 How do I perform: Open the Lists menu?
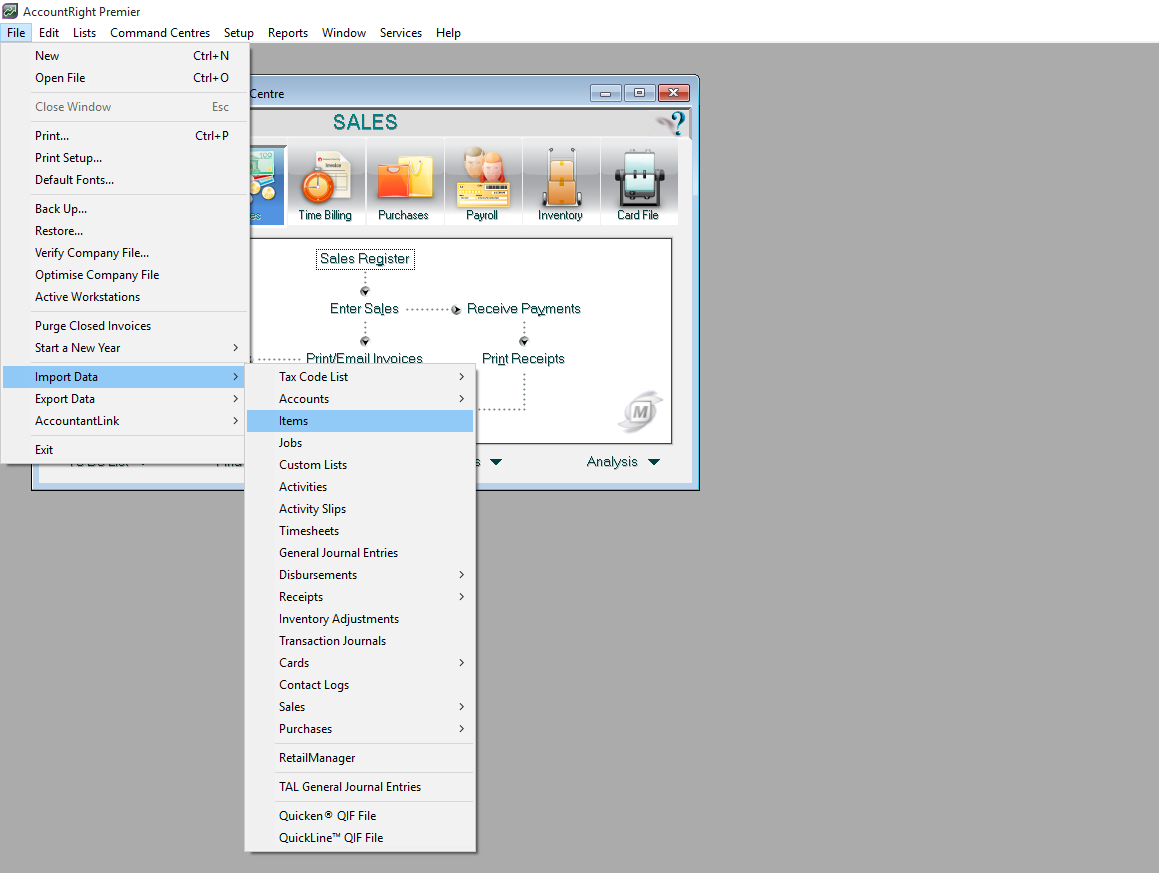tap(84, 33)
